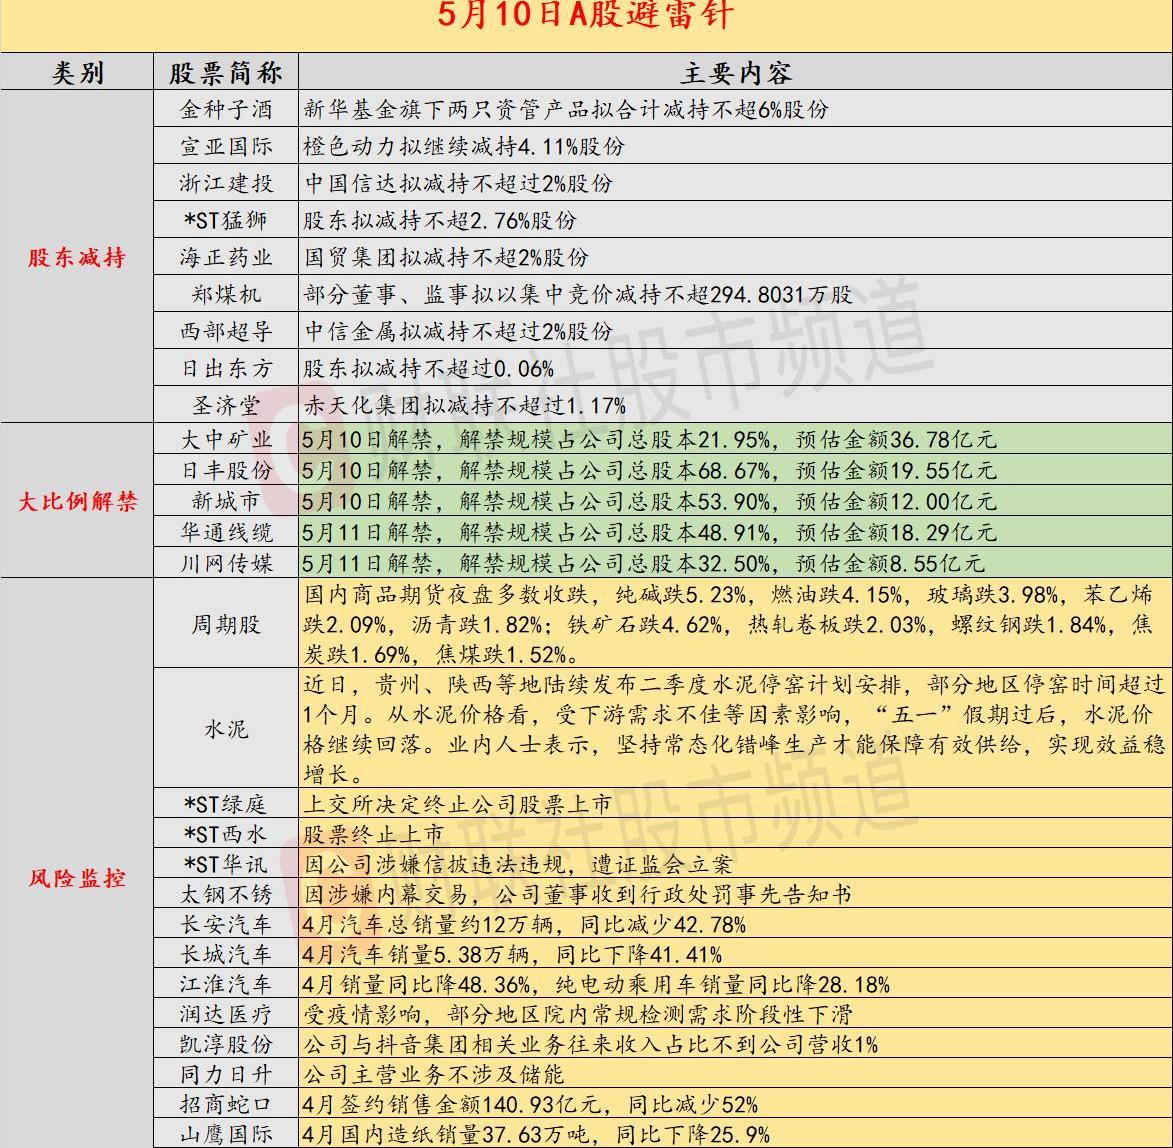
Task: Click the 同比下降41.41% content cell
Action: click(735, 954)
